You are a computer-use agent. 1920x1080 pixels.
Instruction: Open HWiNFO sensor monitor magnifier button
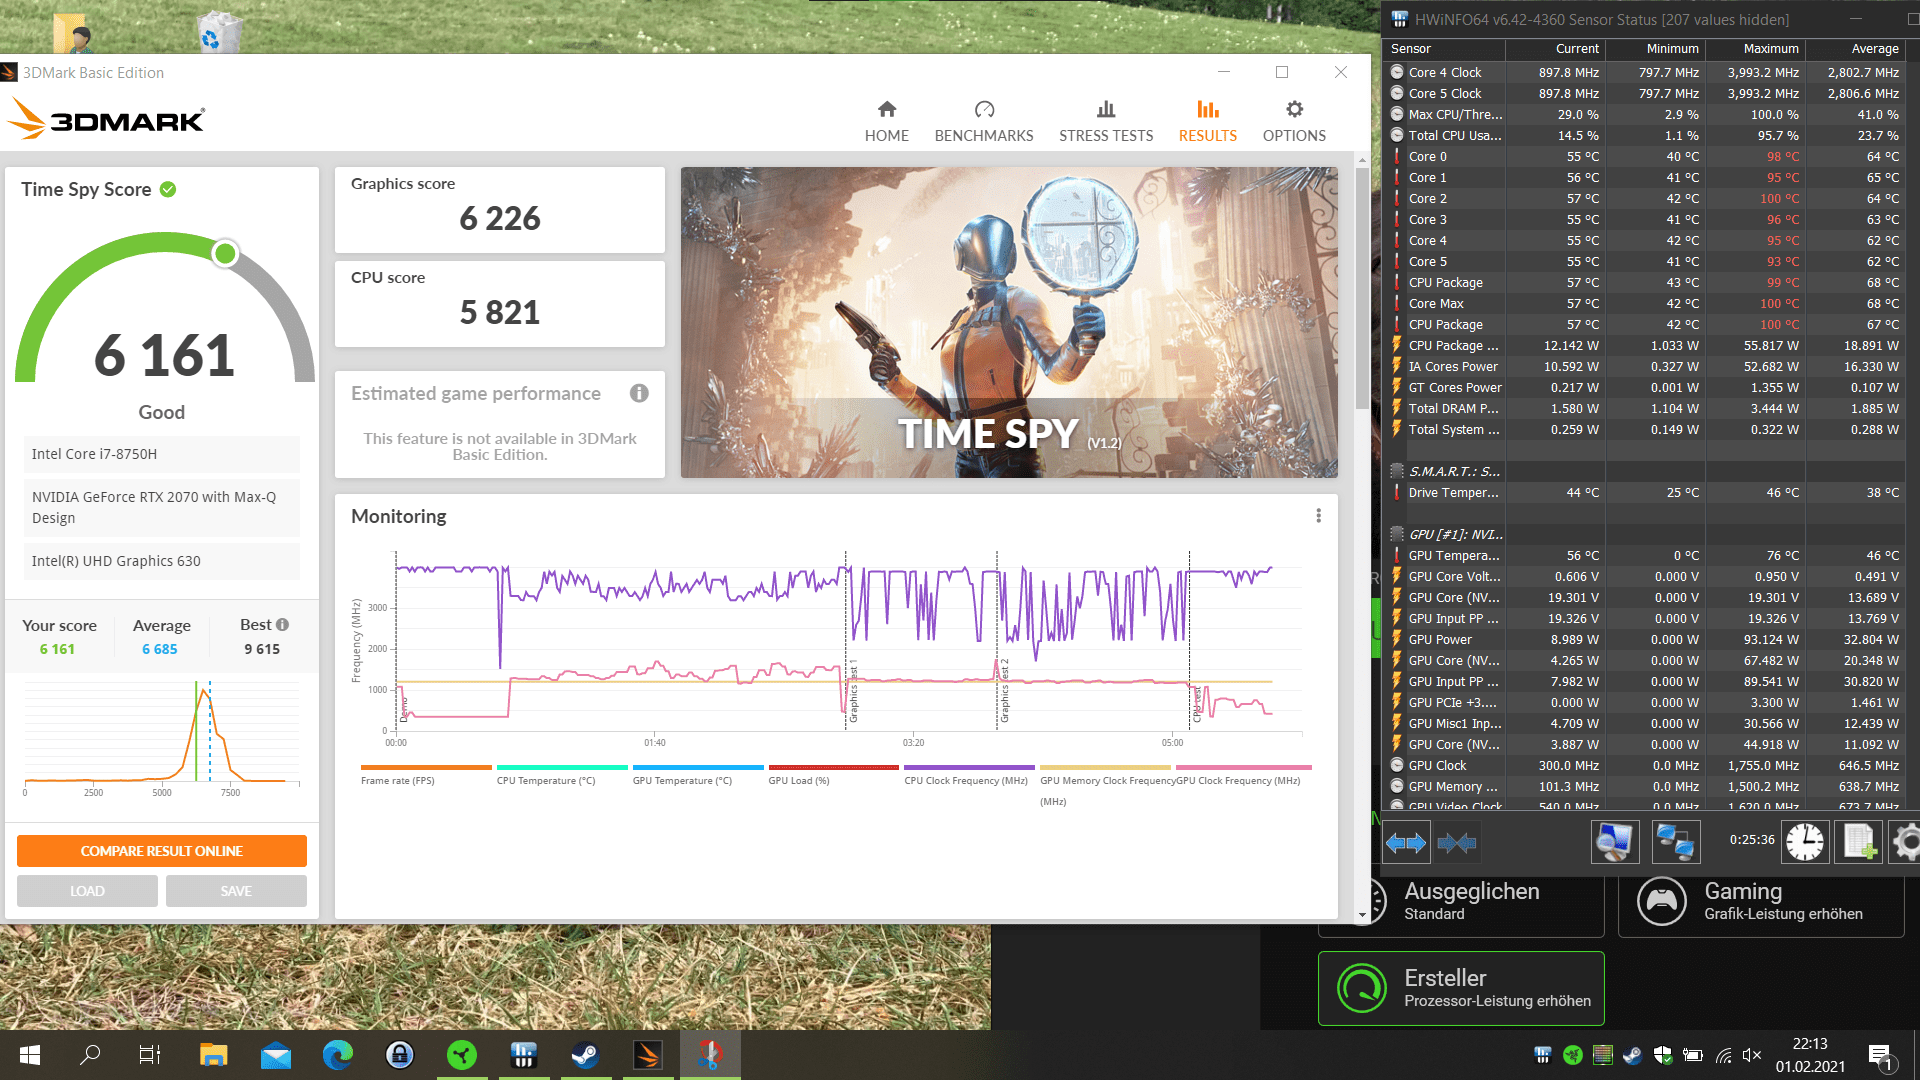coord(1614,842)
